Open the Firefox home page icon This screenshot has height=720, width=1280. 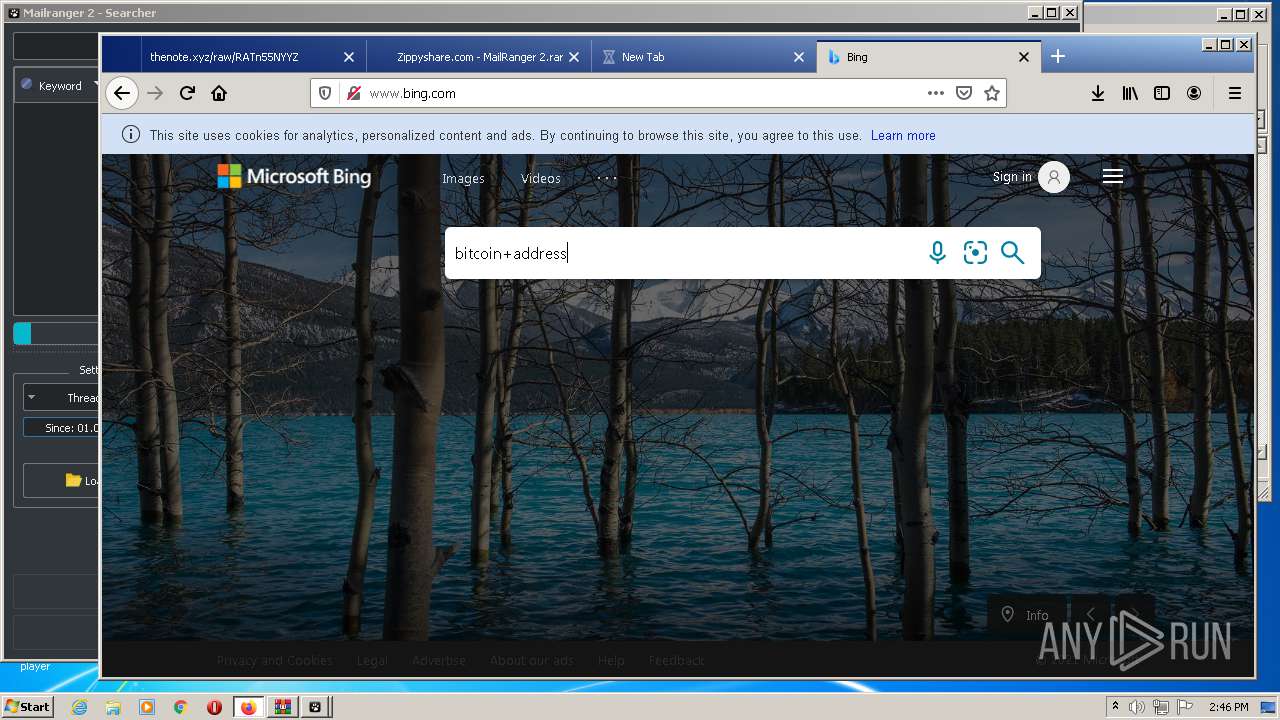219,93
